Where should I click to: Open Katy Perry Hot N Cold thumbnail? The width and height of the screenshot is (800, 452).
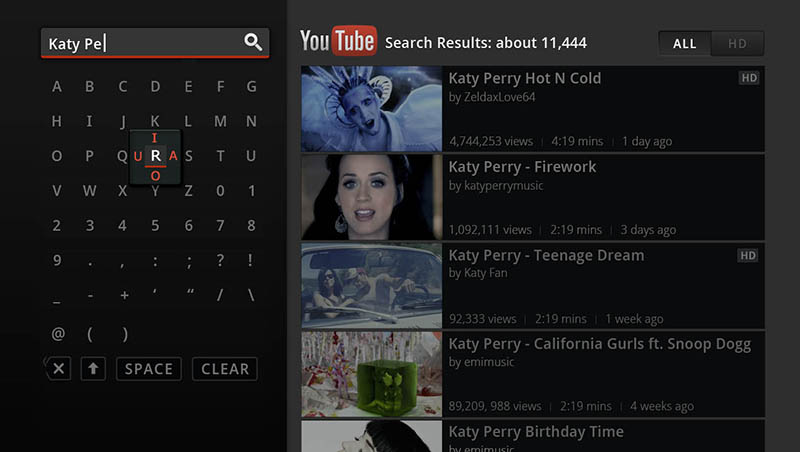(371, 109)
